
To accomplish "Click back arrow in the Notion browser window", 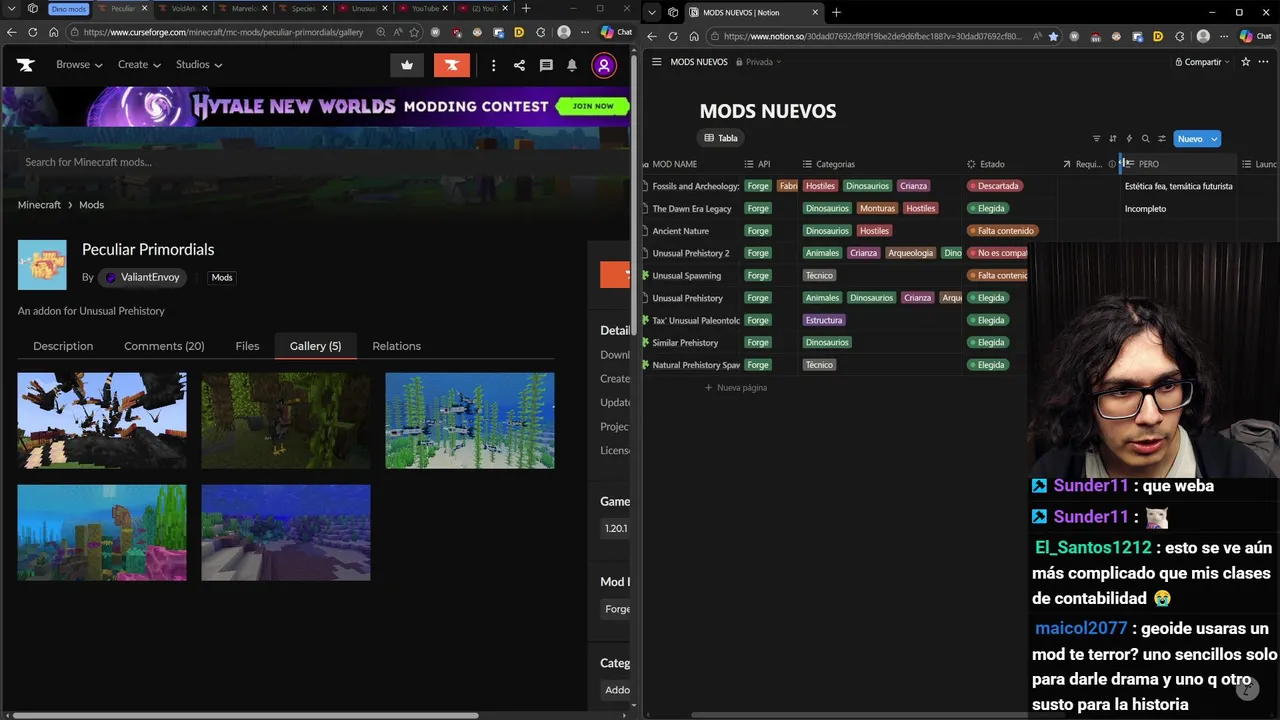I will [x=652, y=36].
